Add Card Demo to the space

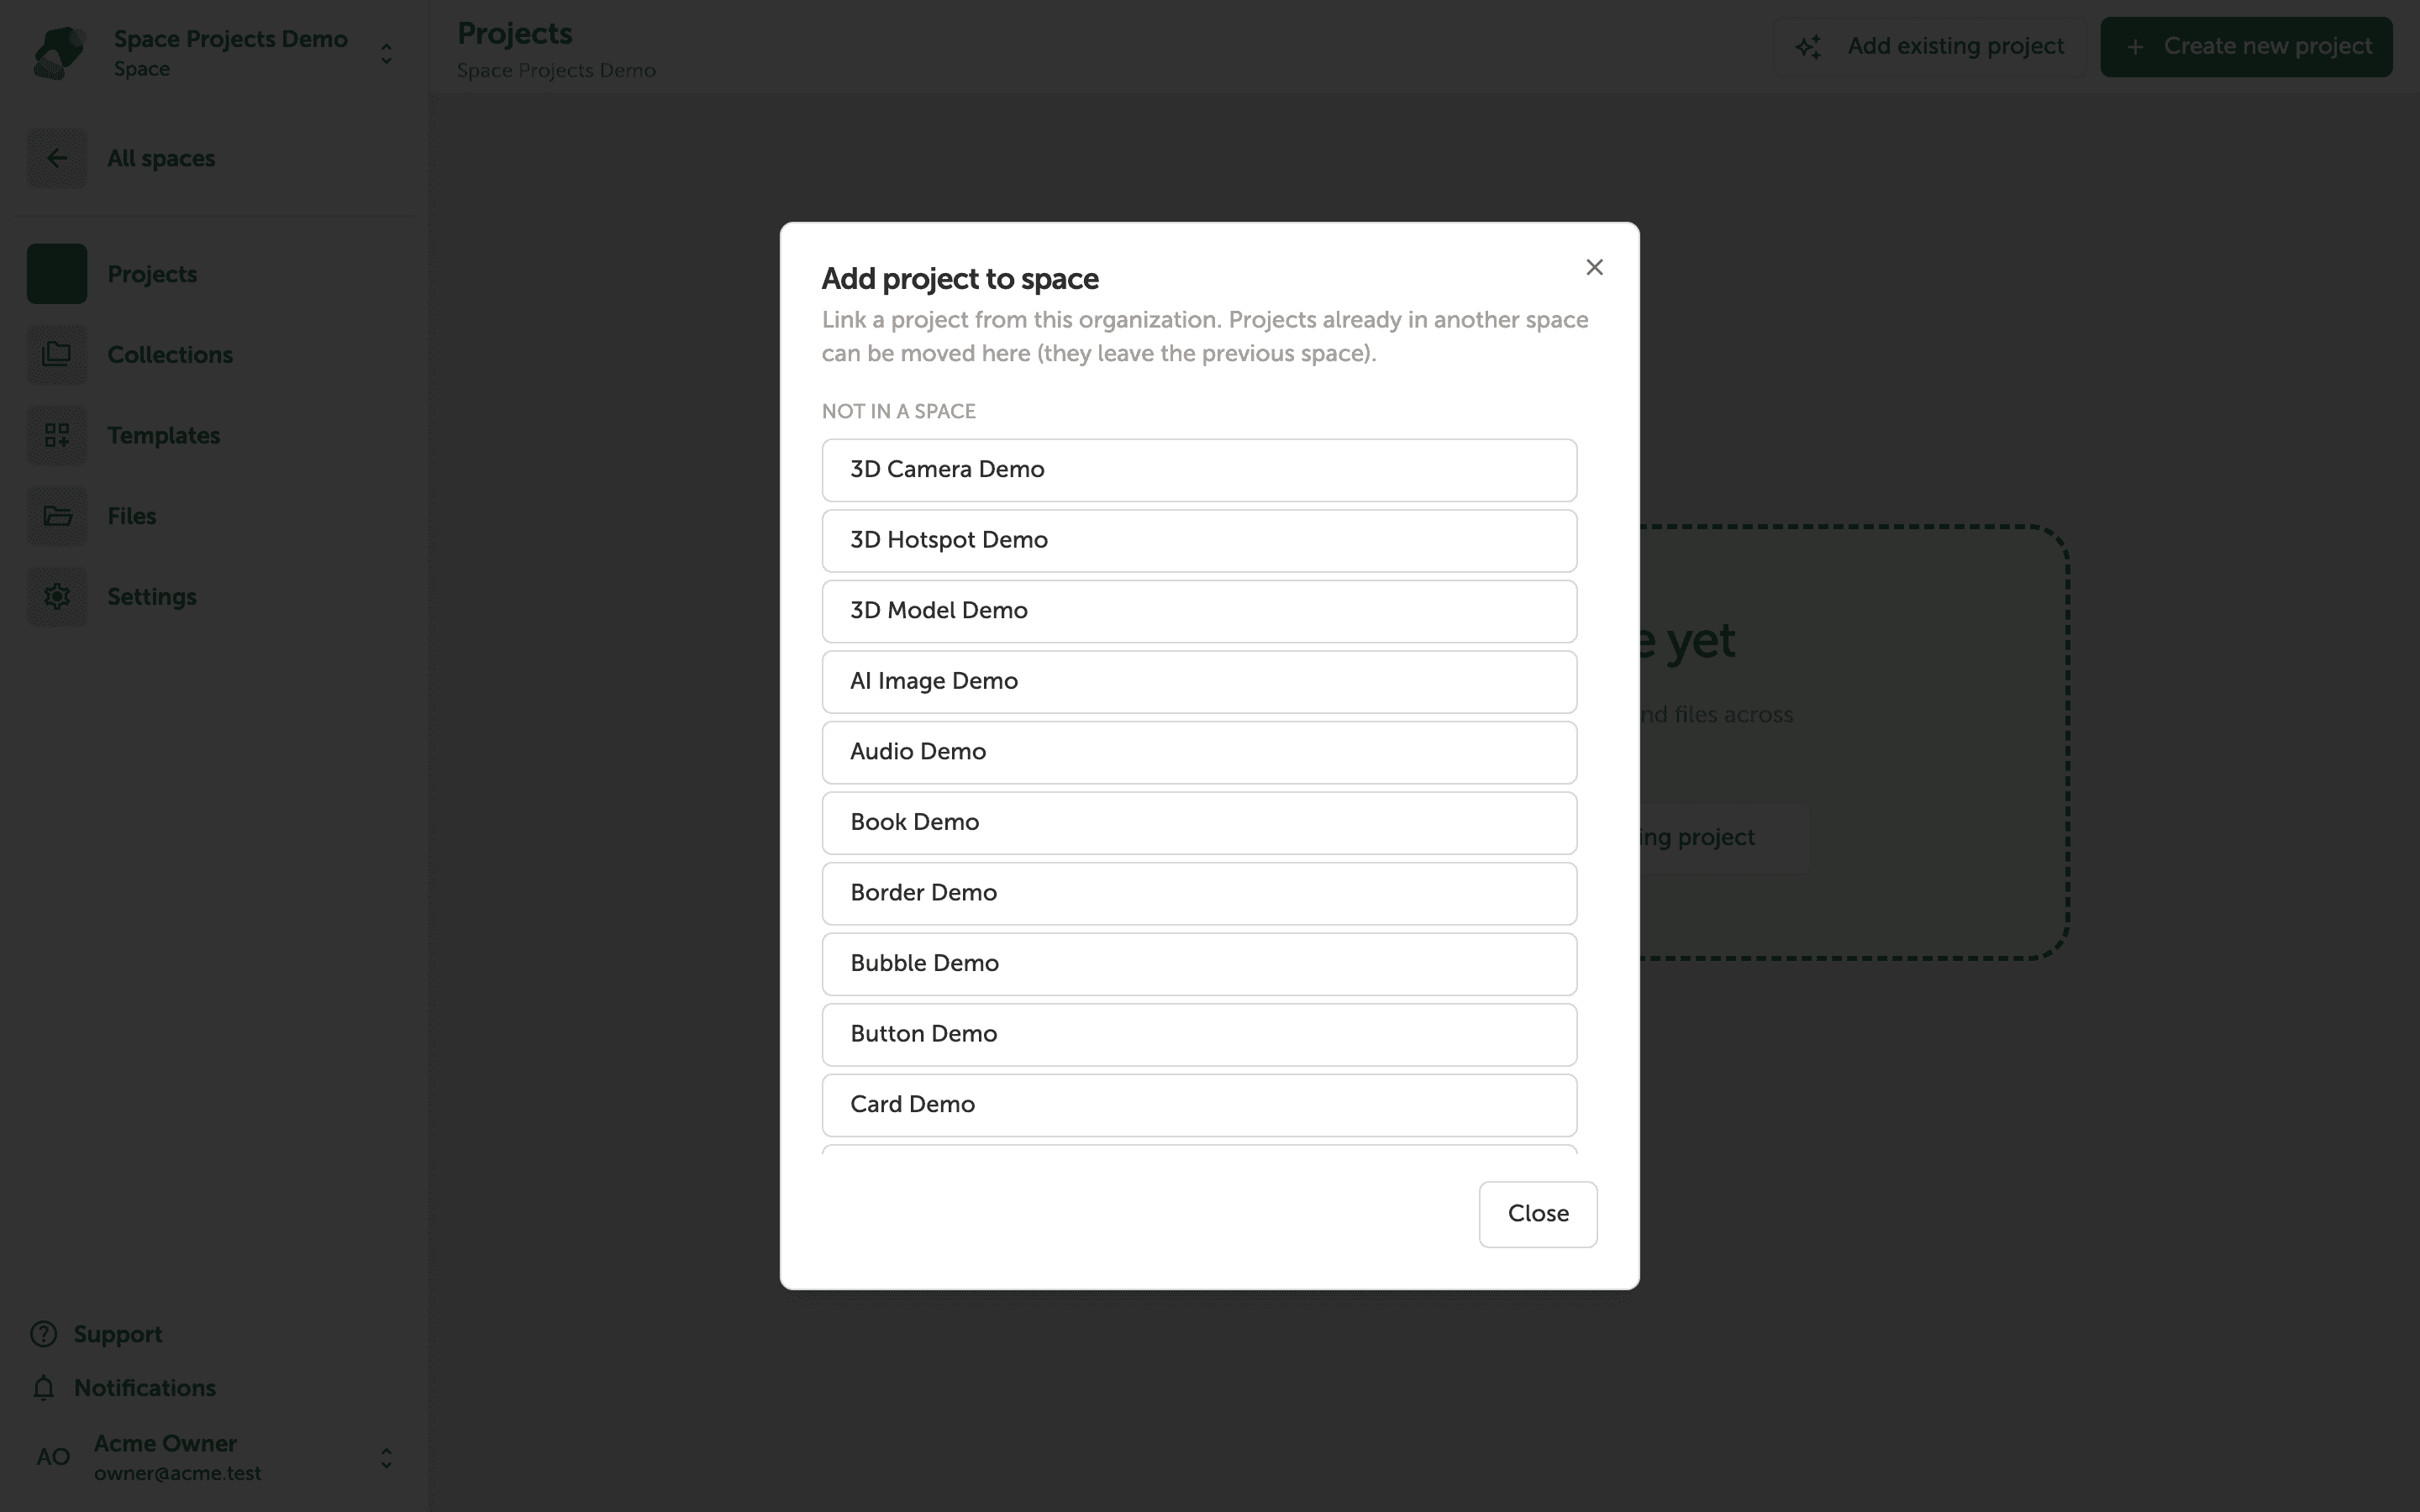1199,1105
